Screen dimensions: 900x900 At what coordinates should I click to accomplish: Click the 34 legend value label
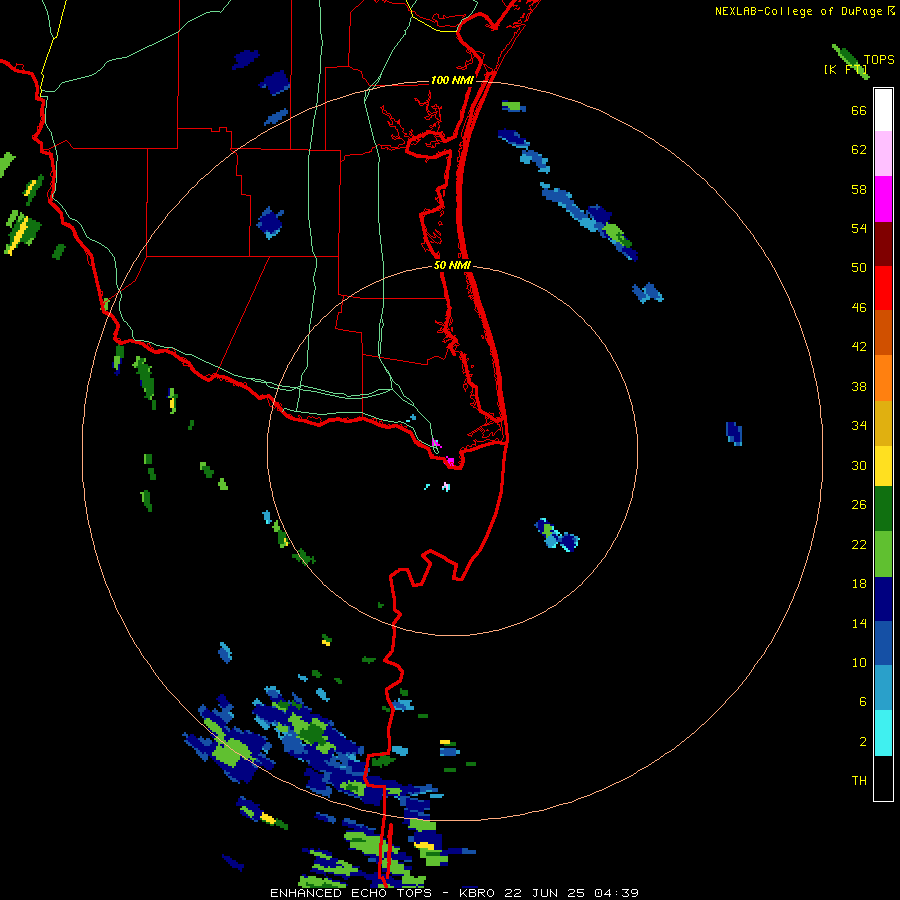[859, 426]
